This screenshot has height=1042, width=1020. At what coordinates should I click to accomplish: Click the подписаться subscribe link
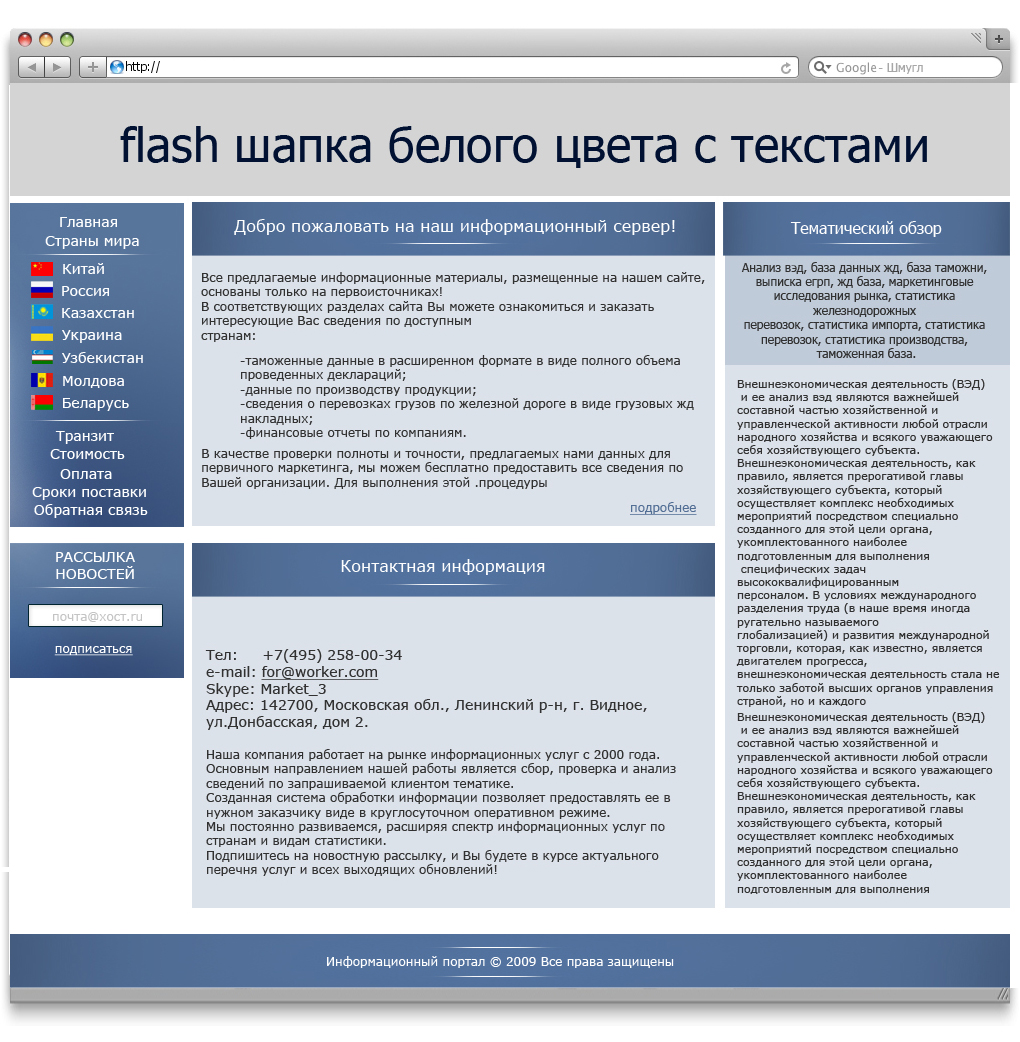click(x=93, y=649)
